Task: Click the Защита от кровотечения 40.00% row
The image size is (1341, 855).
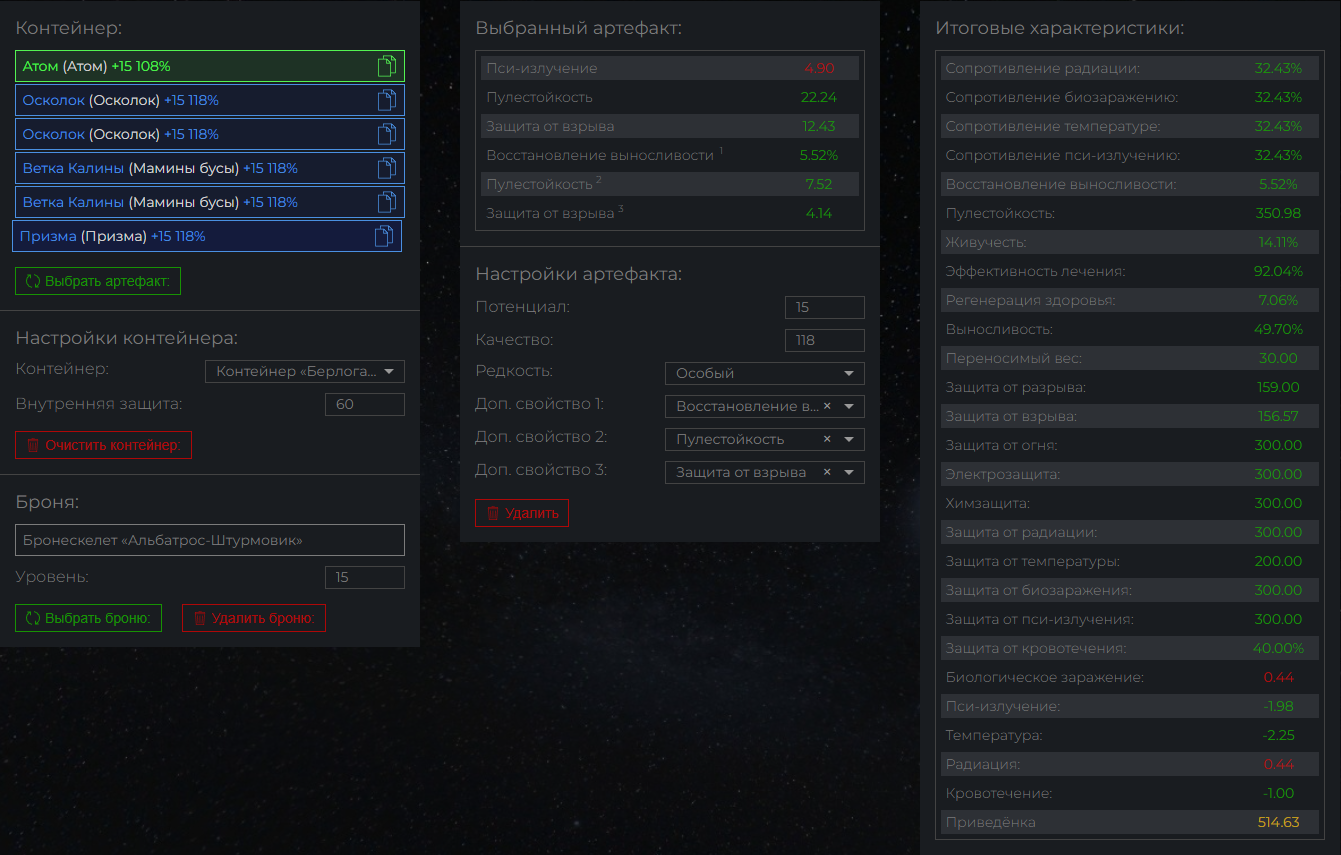Action: pyautogui.click(x=1130, y=649)
